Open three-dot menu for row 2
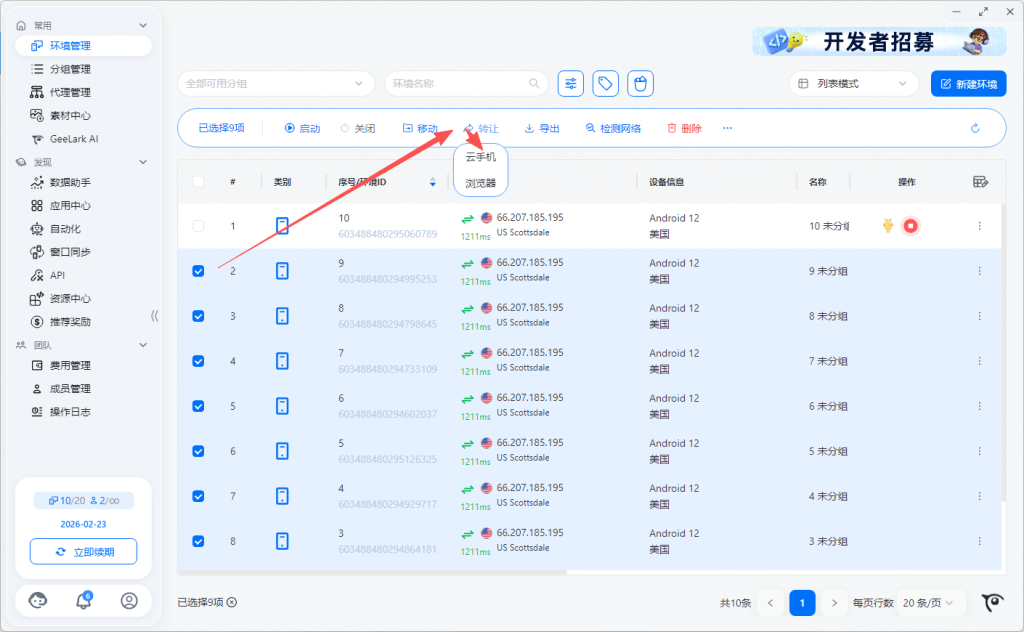1024x632 pixels. point(979,271)
